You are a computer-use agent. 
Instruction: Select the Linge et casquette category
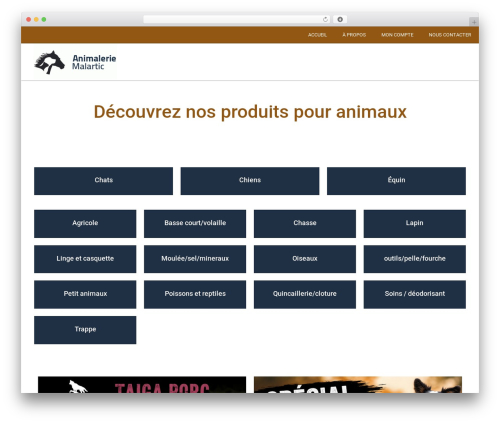coord(85,259)
